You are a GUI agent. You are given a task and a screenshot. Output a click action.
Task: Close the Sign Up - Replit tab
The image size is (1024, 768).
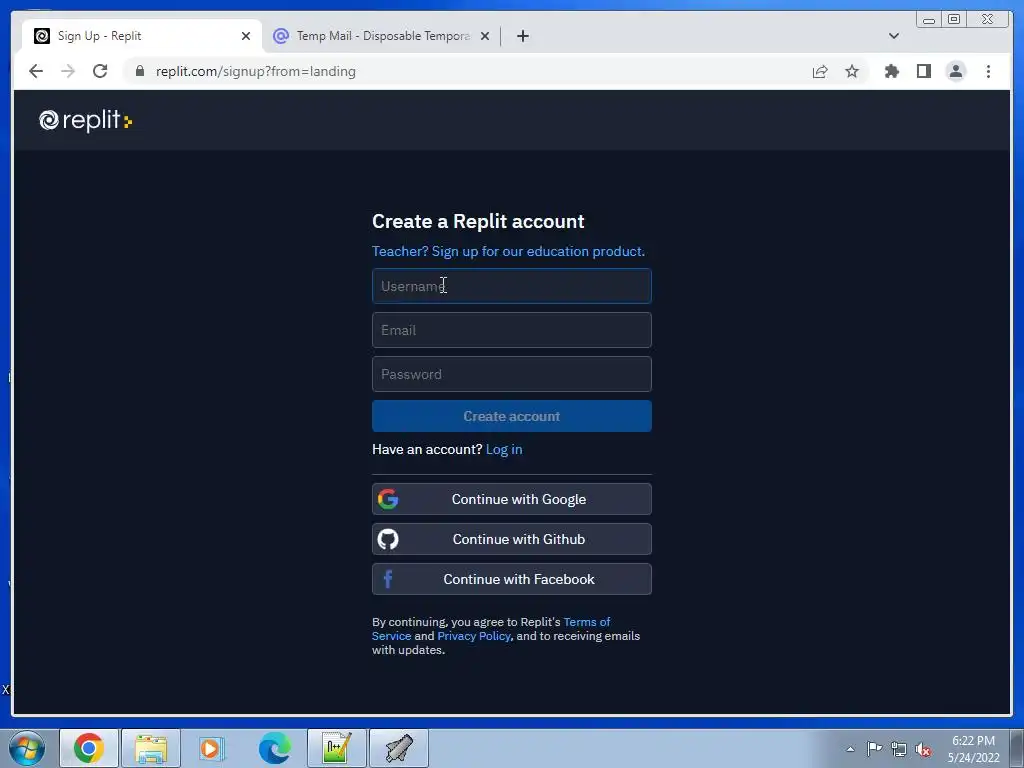pos(246,36)
